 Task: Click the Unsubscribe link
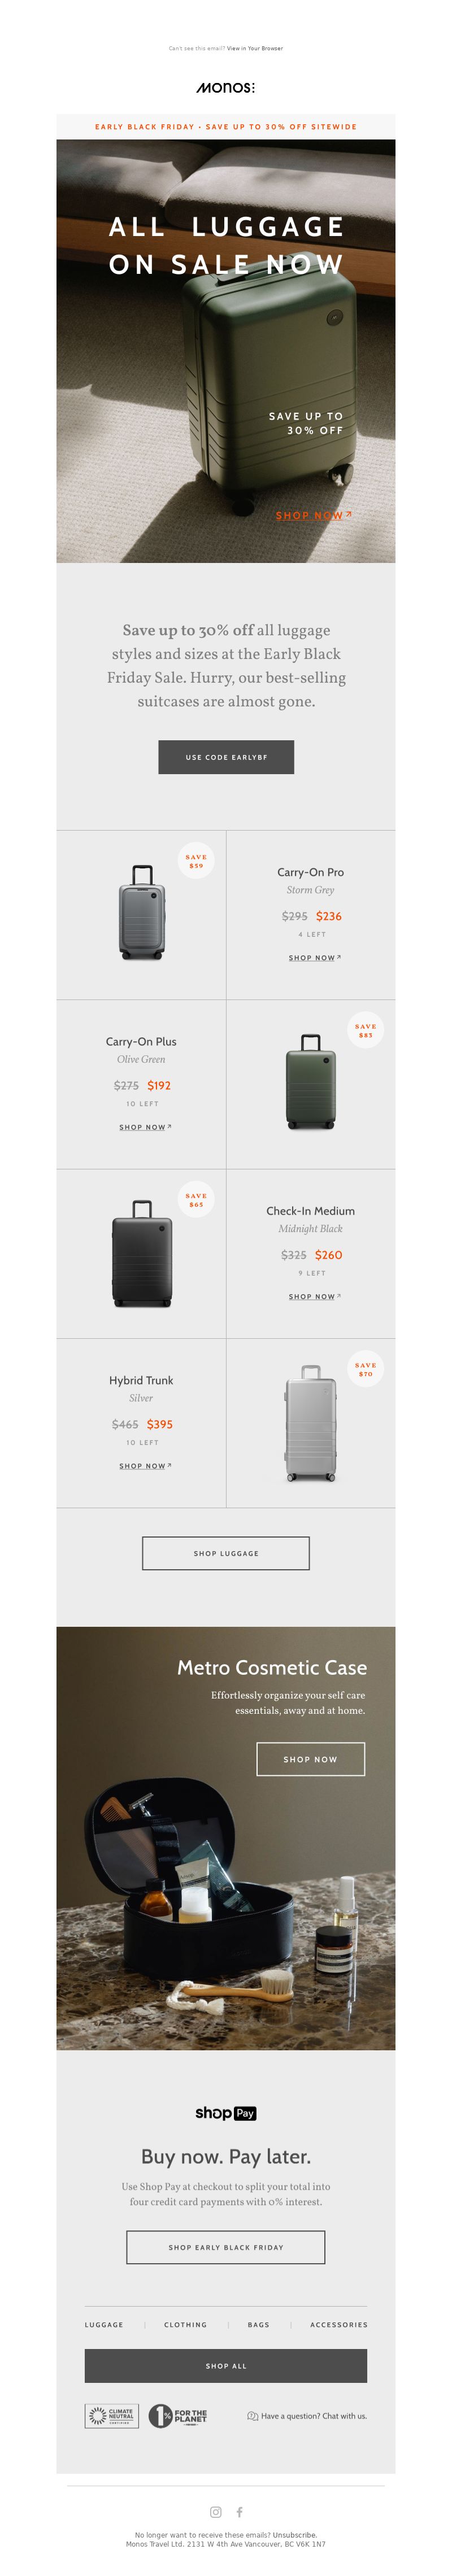[295, 2534]
